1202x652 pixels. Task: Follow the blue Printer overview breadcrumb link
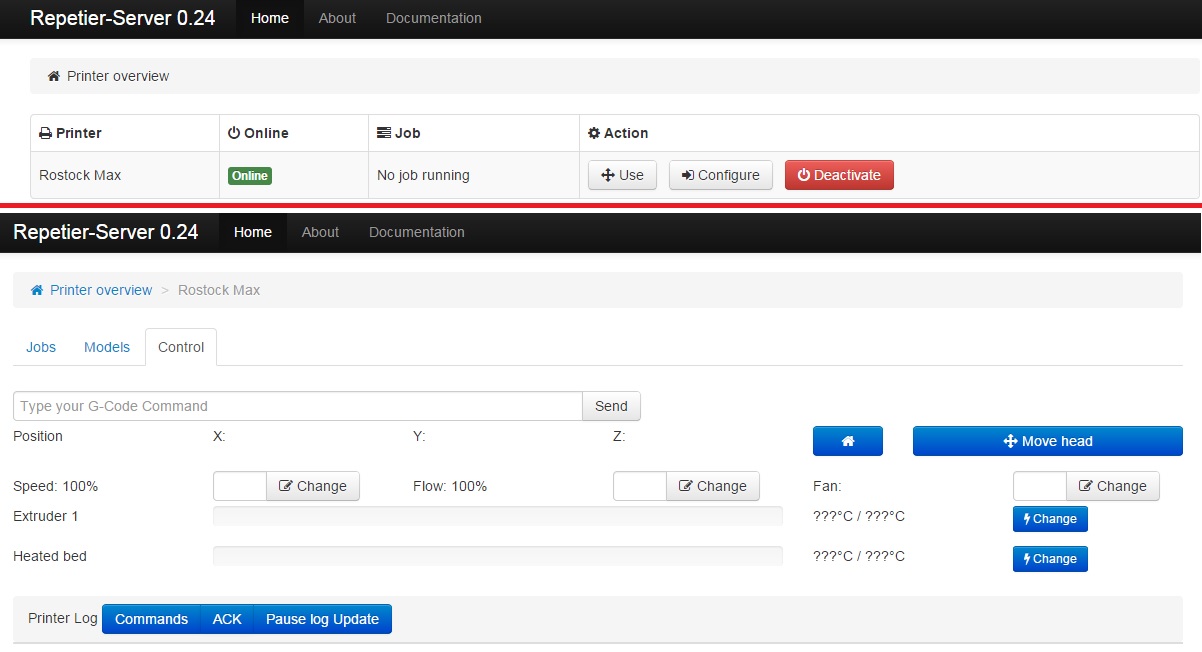pos(101,290)
